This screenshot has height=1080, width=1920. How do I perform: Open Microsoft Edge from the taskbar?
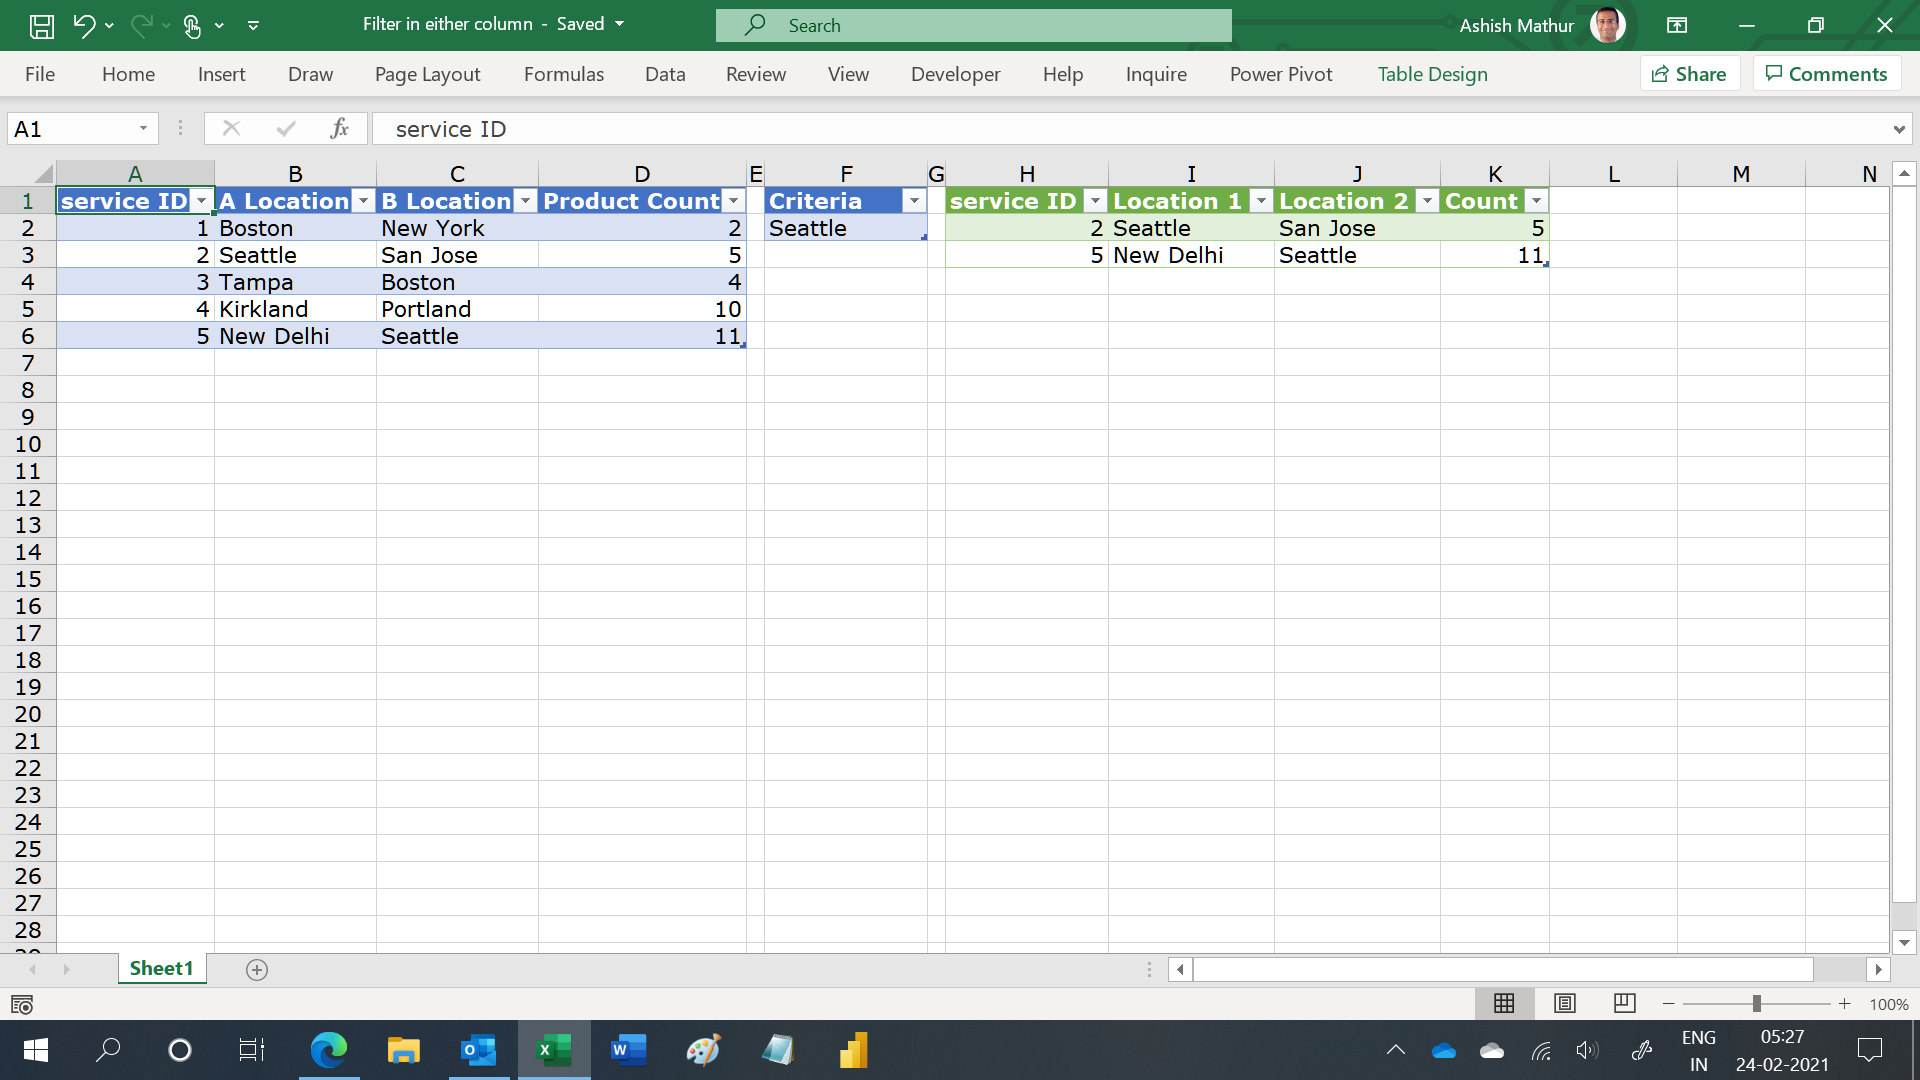(329, 1050)
